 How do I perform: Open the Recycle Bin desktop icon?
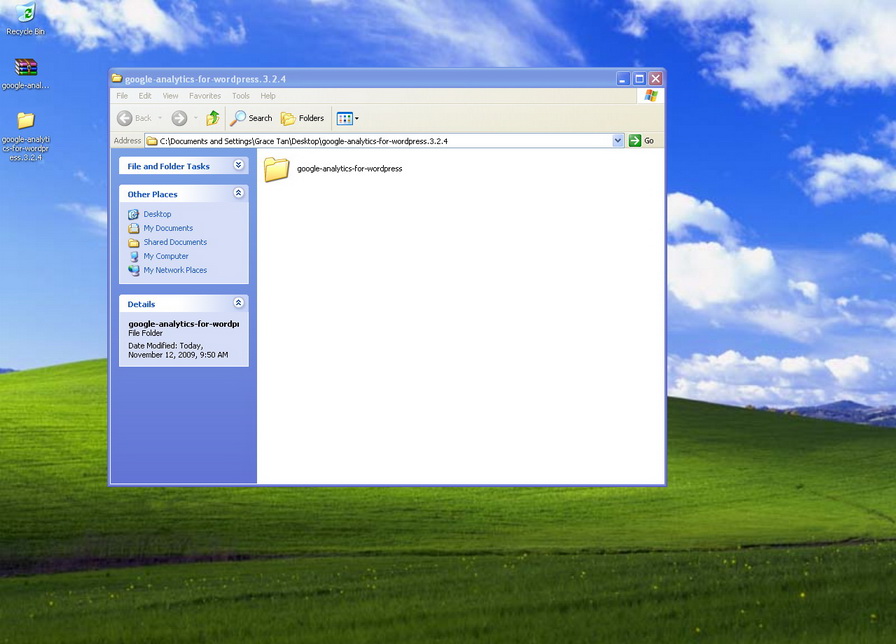(26, 19)
